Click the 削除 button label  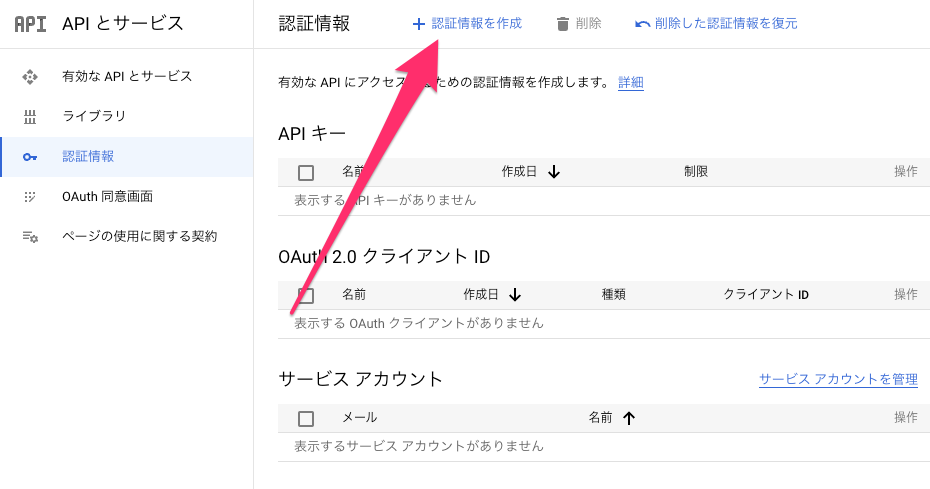(x=588, y=23)
